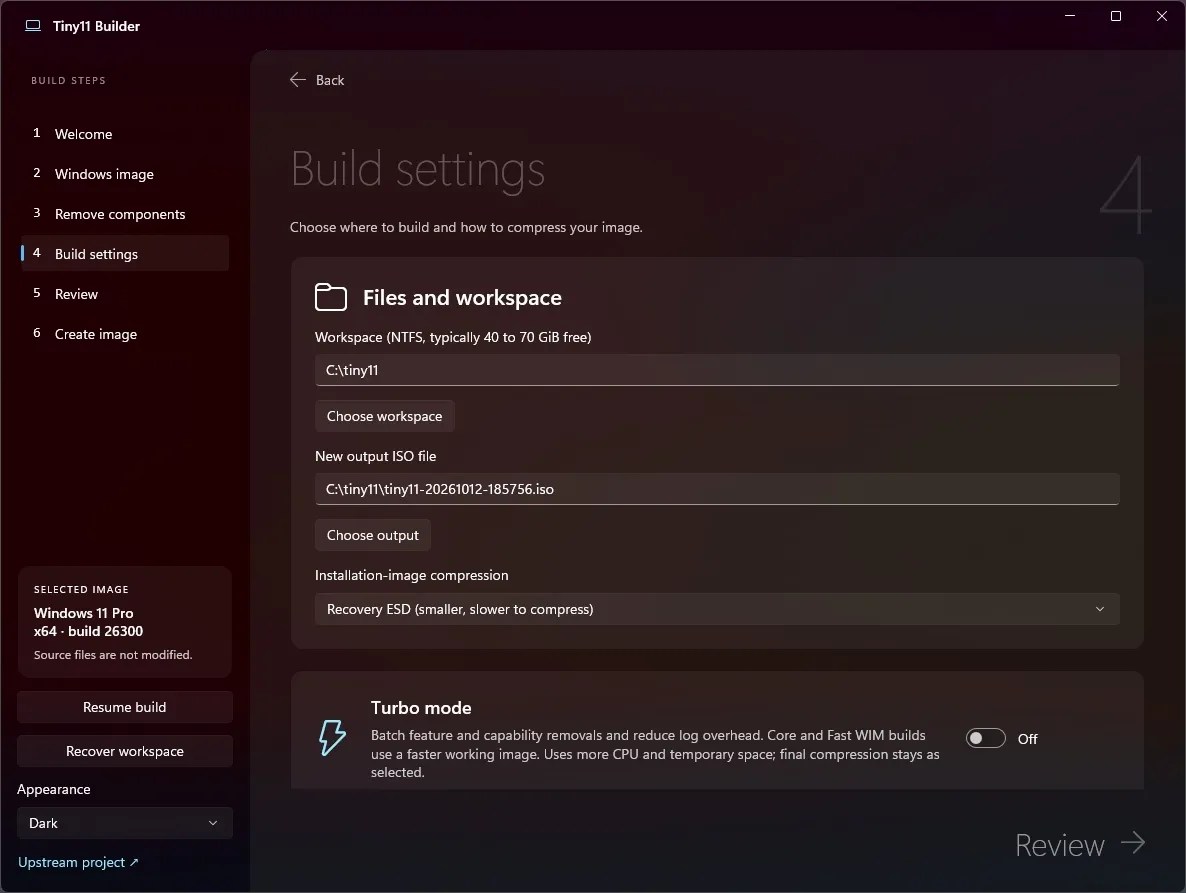Click the Recover workspace button
The width and height of the screenshot is (1186, 893).
coord(125,751)
